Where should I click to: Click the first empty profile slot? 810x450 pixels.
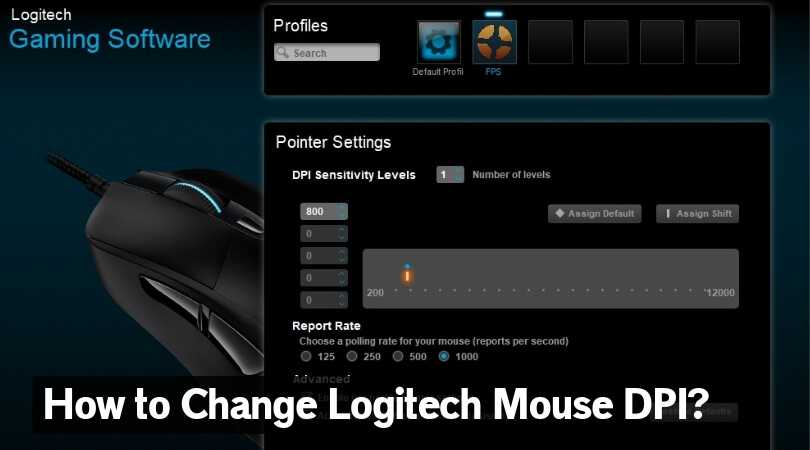550,42
